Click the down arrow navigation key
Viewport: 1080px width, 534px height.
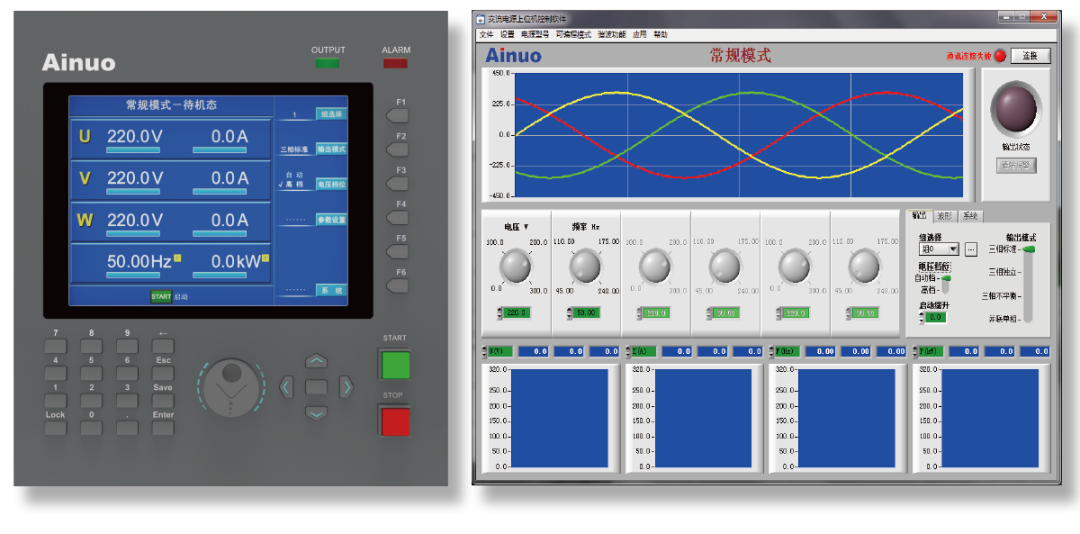(316, 413)
